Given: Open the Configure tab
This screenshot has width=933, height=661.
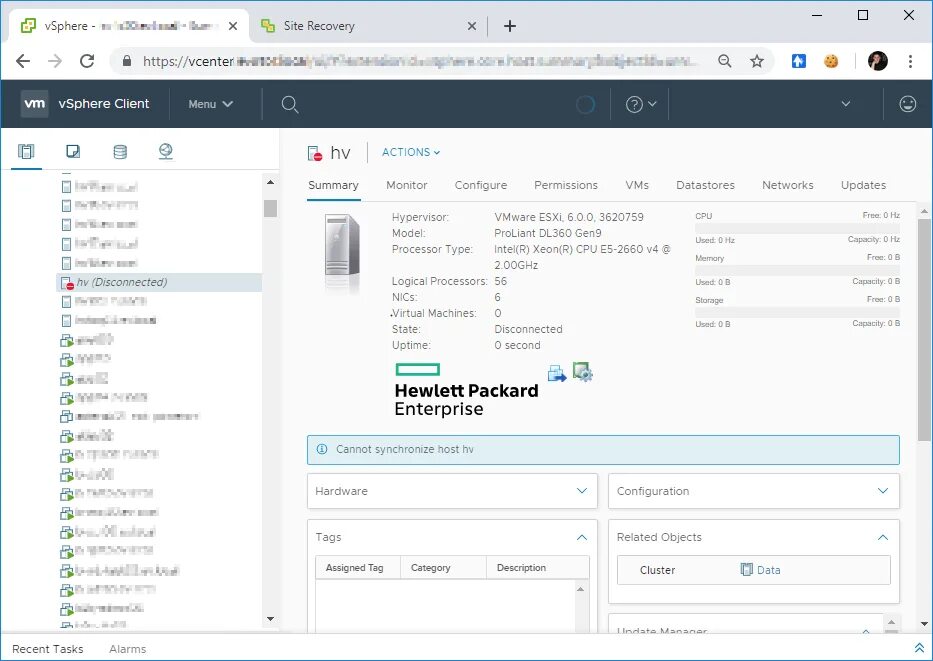Looking at the screenshot, I should (x=481, y=185).
